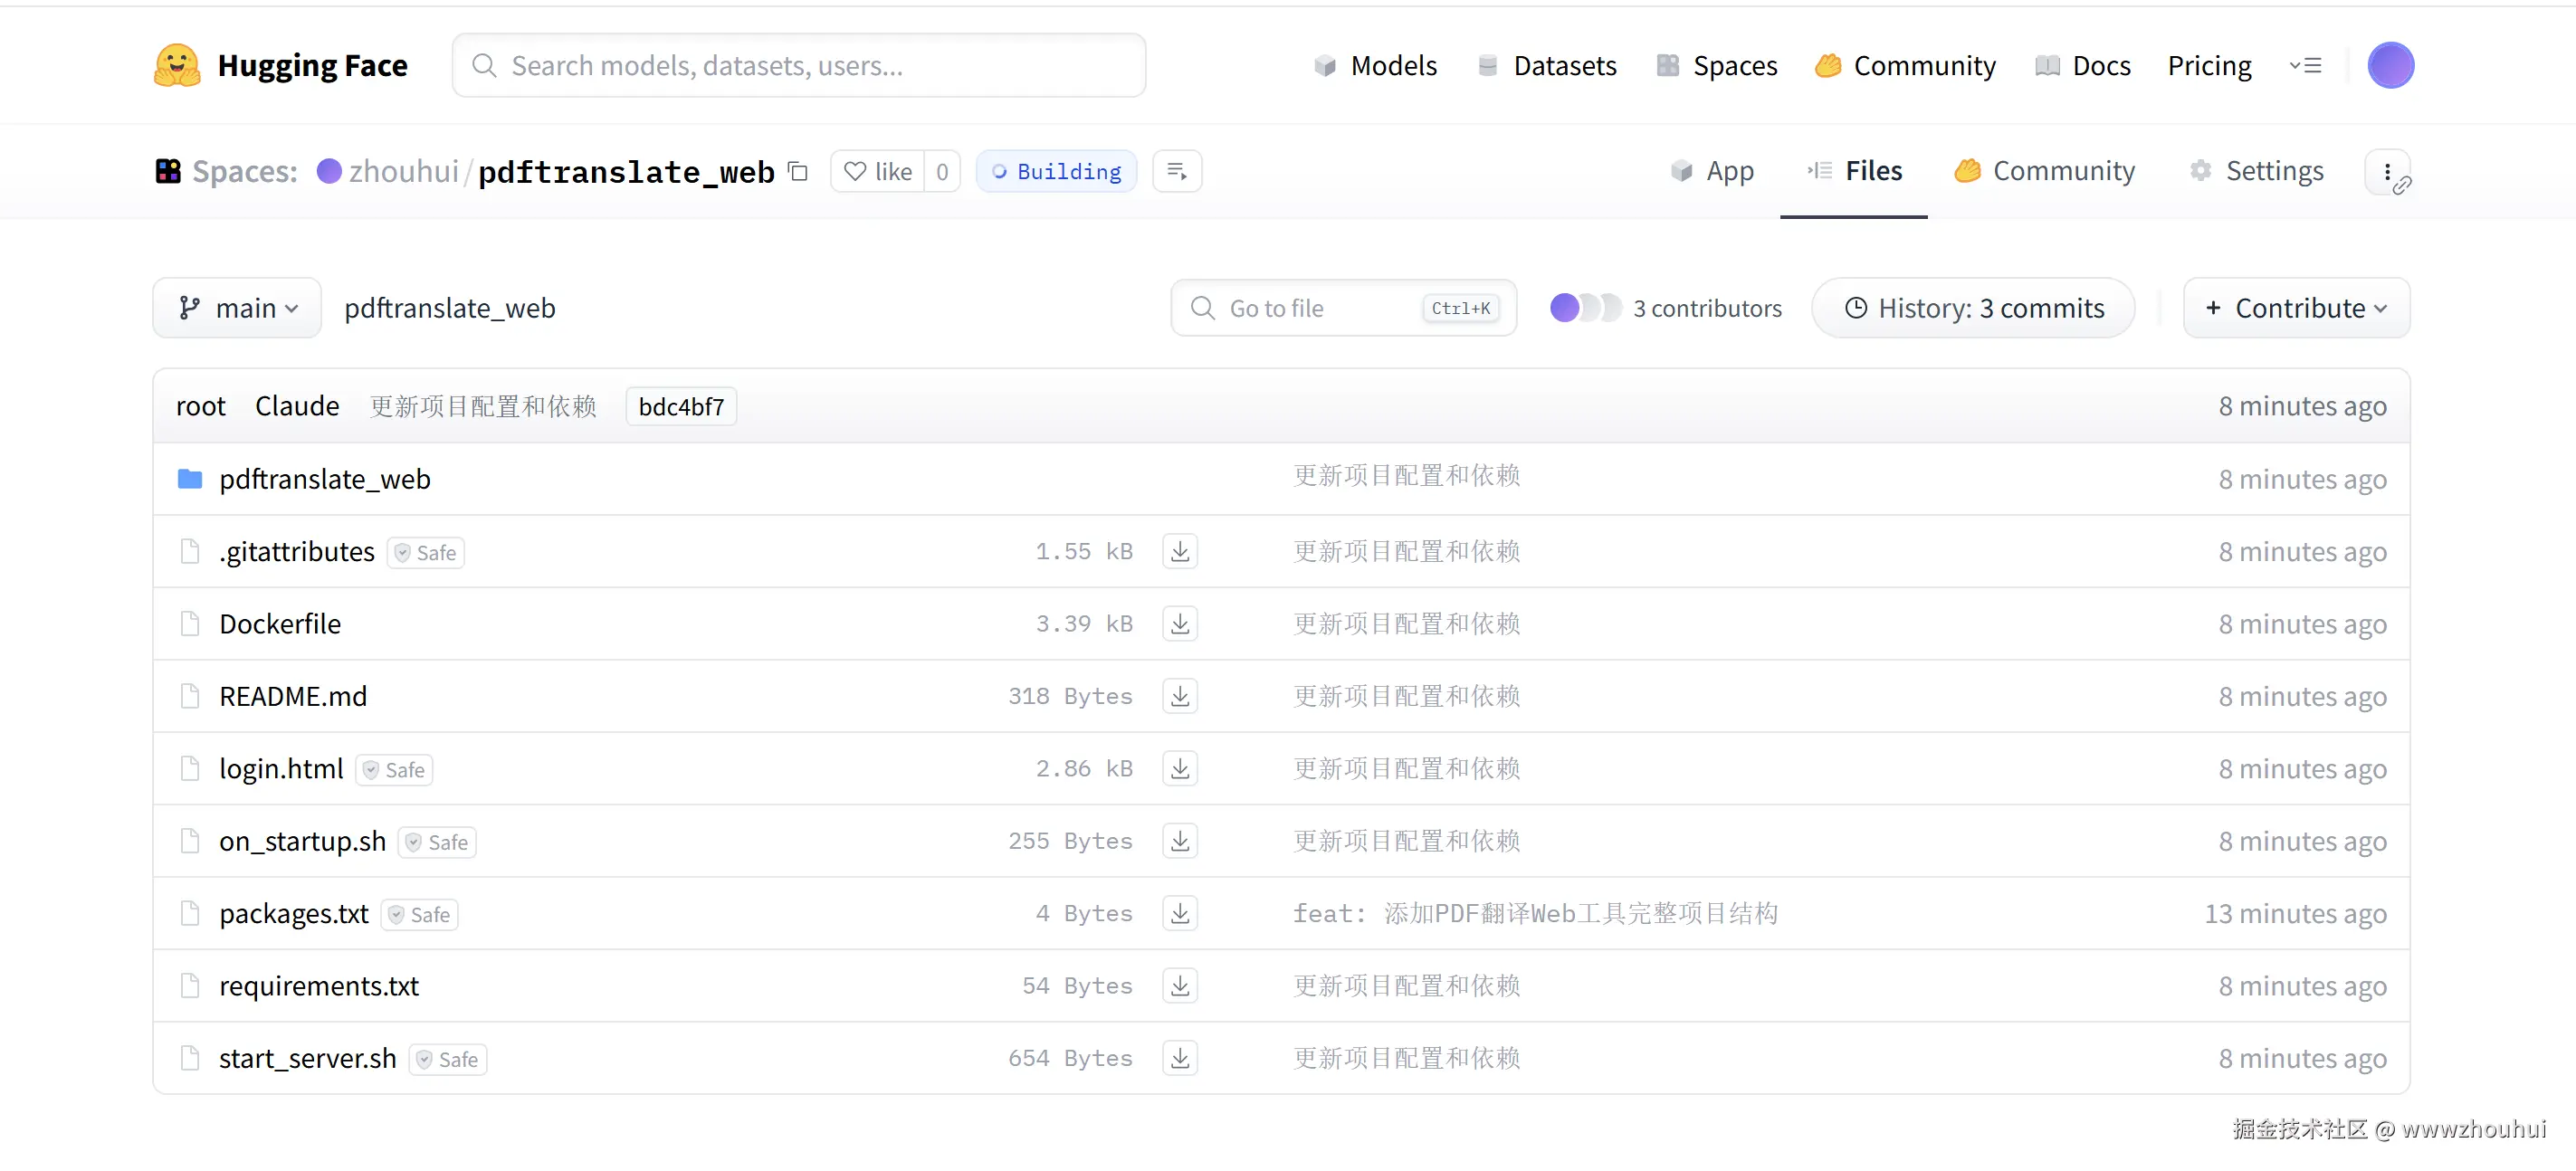The height and width of the screenshot is (1171, 2576).
Task: Open the Dockerfile file name
Action: point(280,624)
